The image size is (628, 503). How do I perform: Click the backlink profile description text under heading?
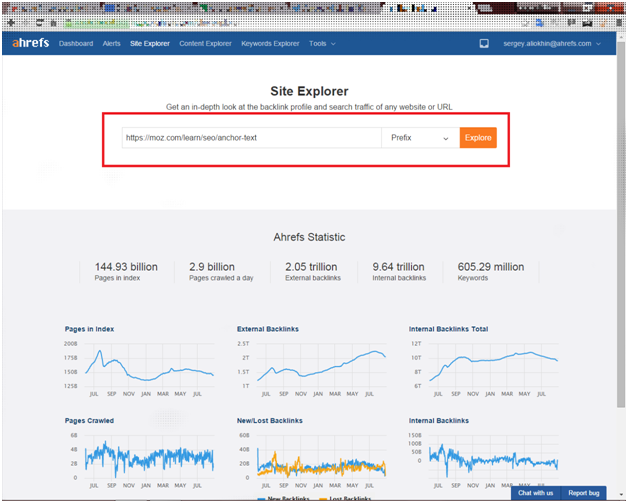[309, 107]
